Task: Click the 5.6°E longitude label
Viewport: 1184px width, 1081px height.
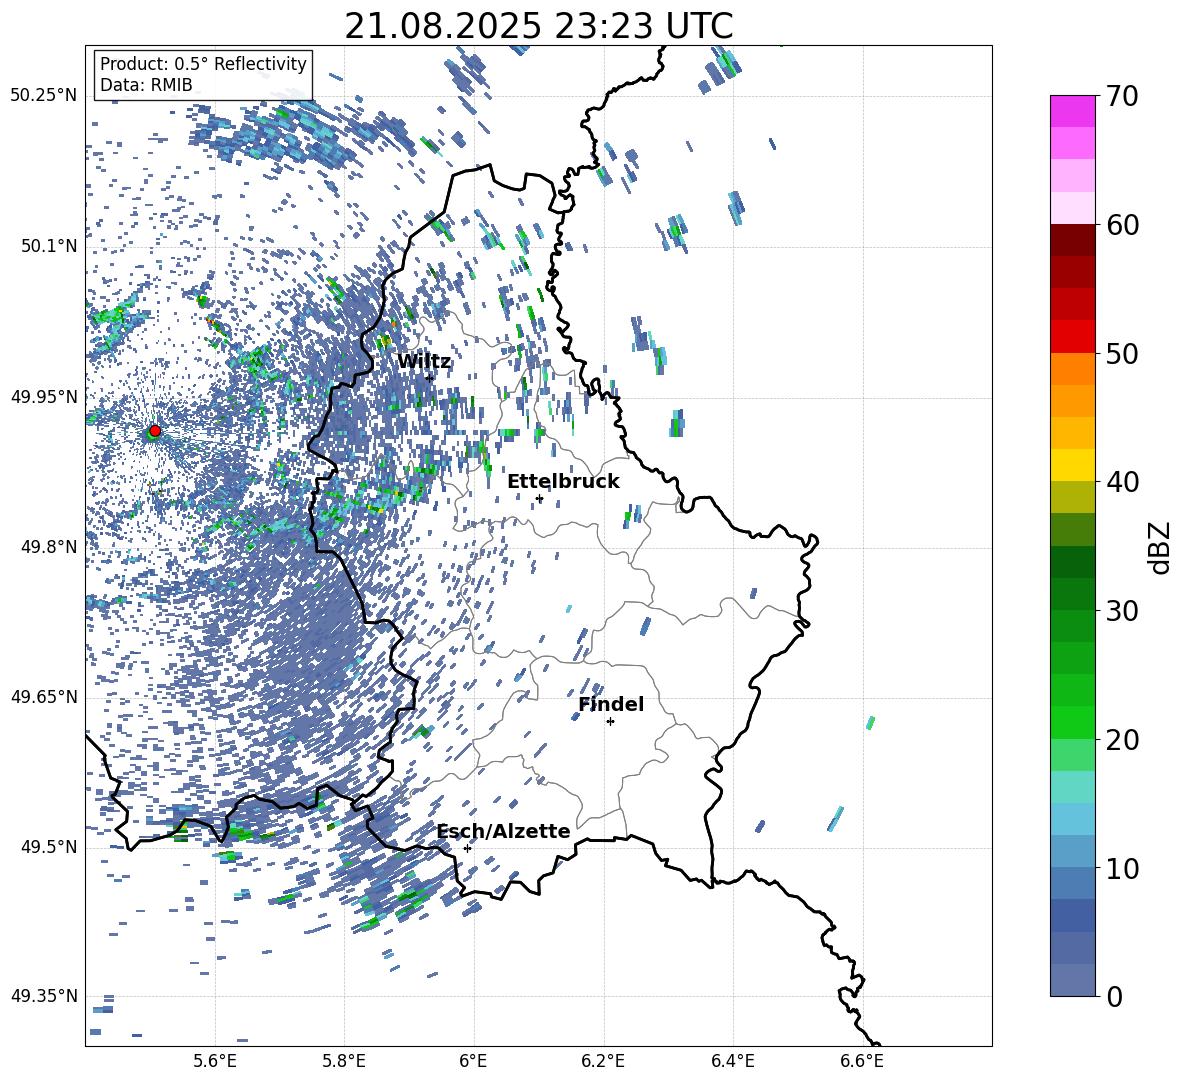Action: tap(215, 1061)
